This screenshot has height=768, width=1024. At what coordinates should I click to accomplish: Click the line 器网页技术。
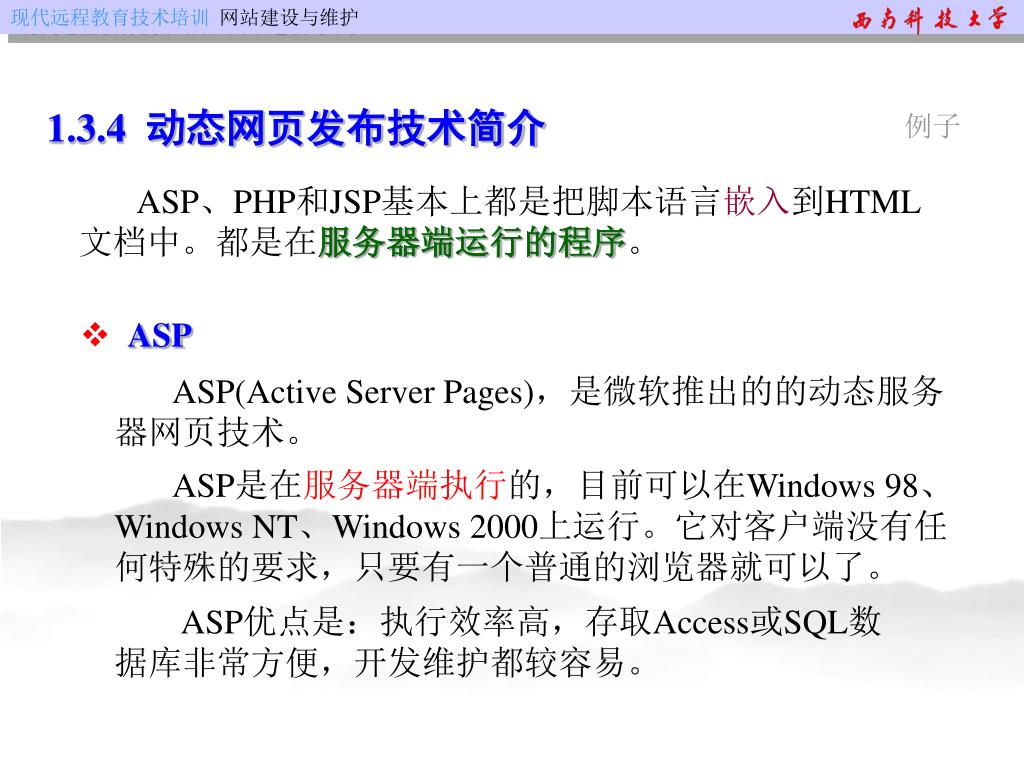(x=208, y=433)
